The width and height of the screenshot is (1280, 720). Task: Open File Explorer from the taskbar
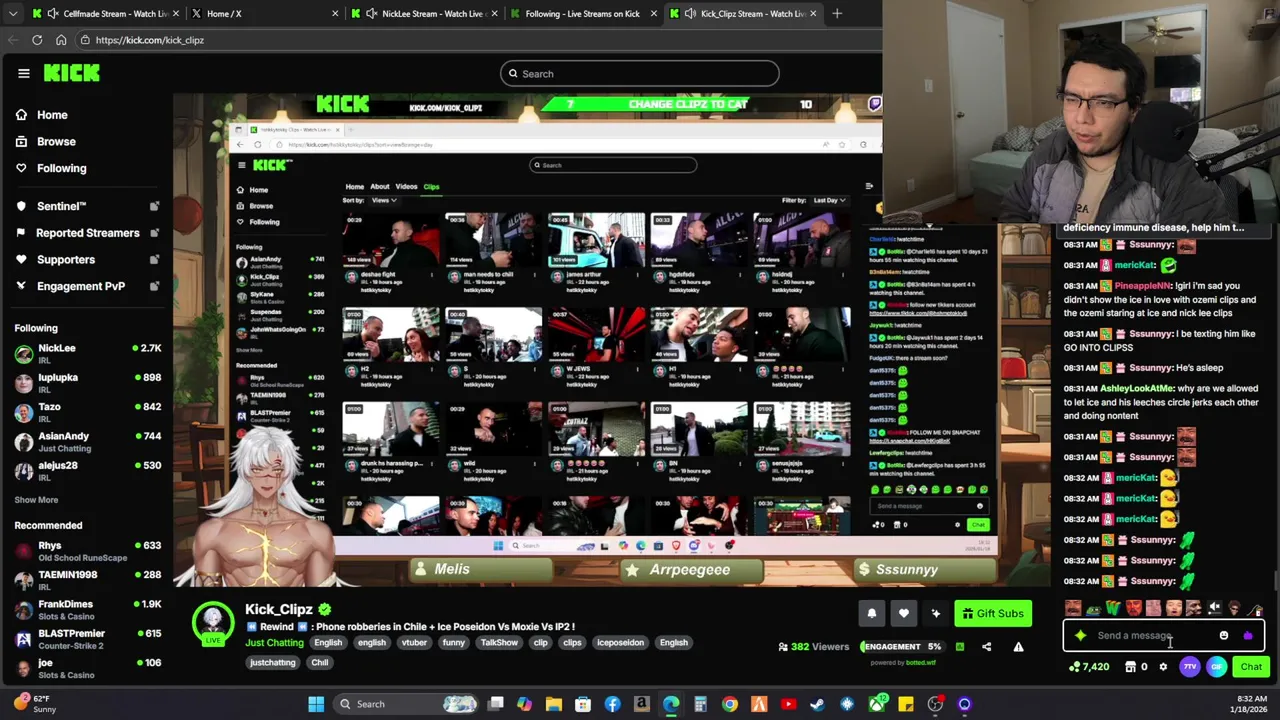tap(553, 704)
